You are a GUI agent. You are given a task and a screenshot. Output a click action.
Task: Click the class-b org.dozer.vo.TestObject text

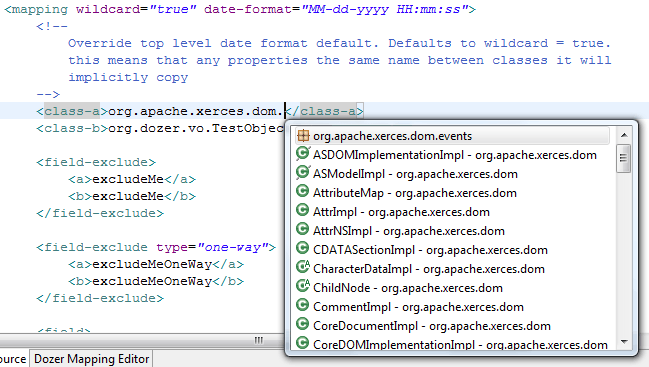(195, 128)
